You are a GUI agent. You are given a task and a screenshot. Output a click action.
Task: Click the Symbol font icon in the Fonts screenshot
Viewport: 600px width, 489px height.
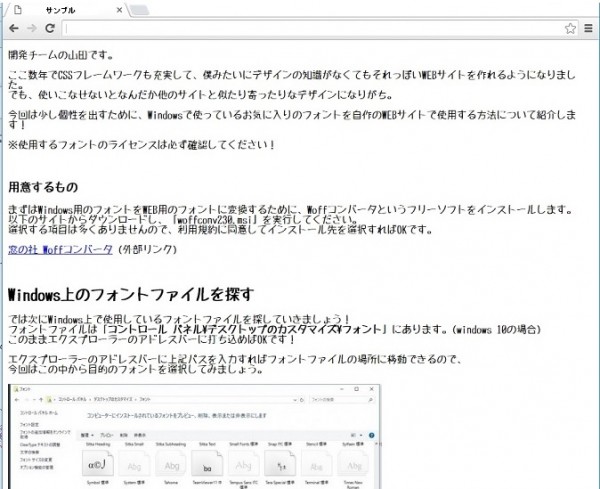coord(98,463)
